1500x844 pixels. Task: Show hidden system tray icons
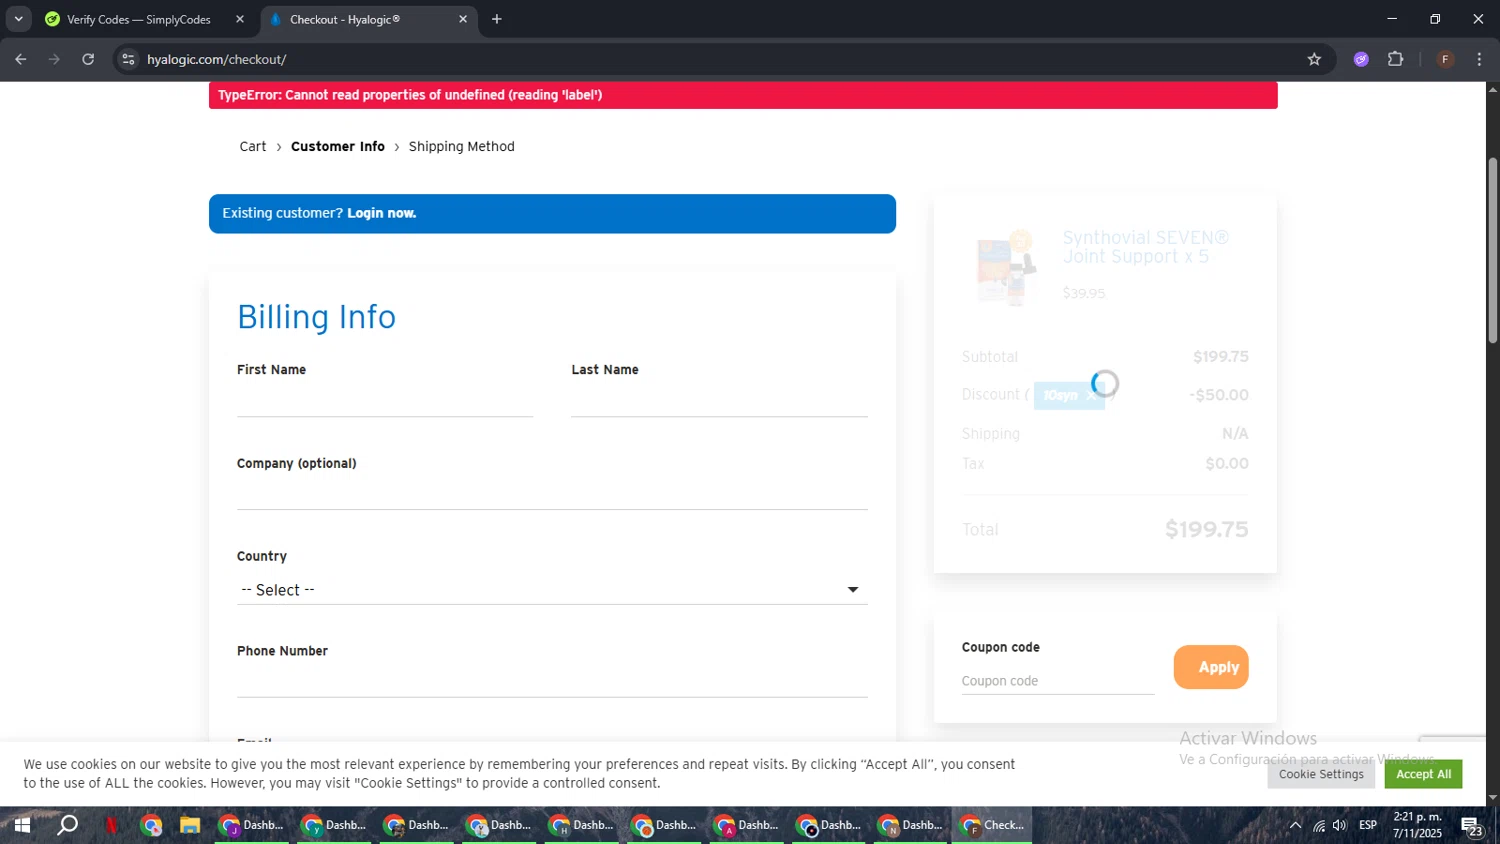pos(1295,825)
